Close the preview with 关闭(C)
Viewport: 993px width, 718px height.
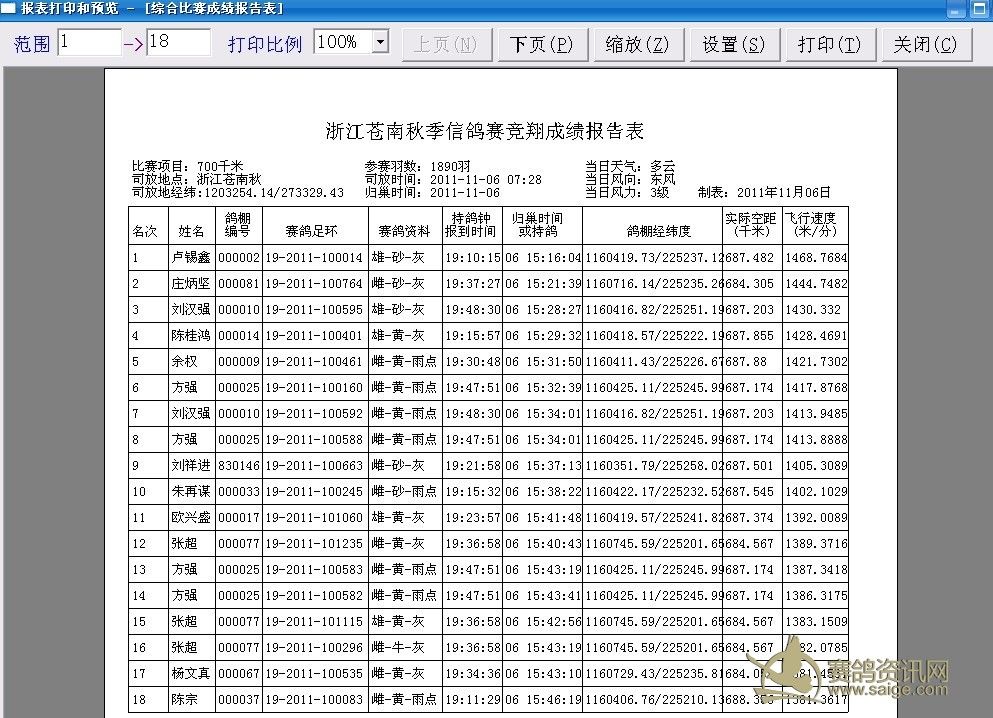926,44
